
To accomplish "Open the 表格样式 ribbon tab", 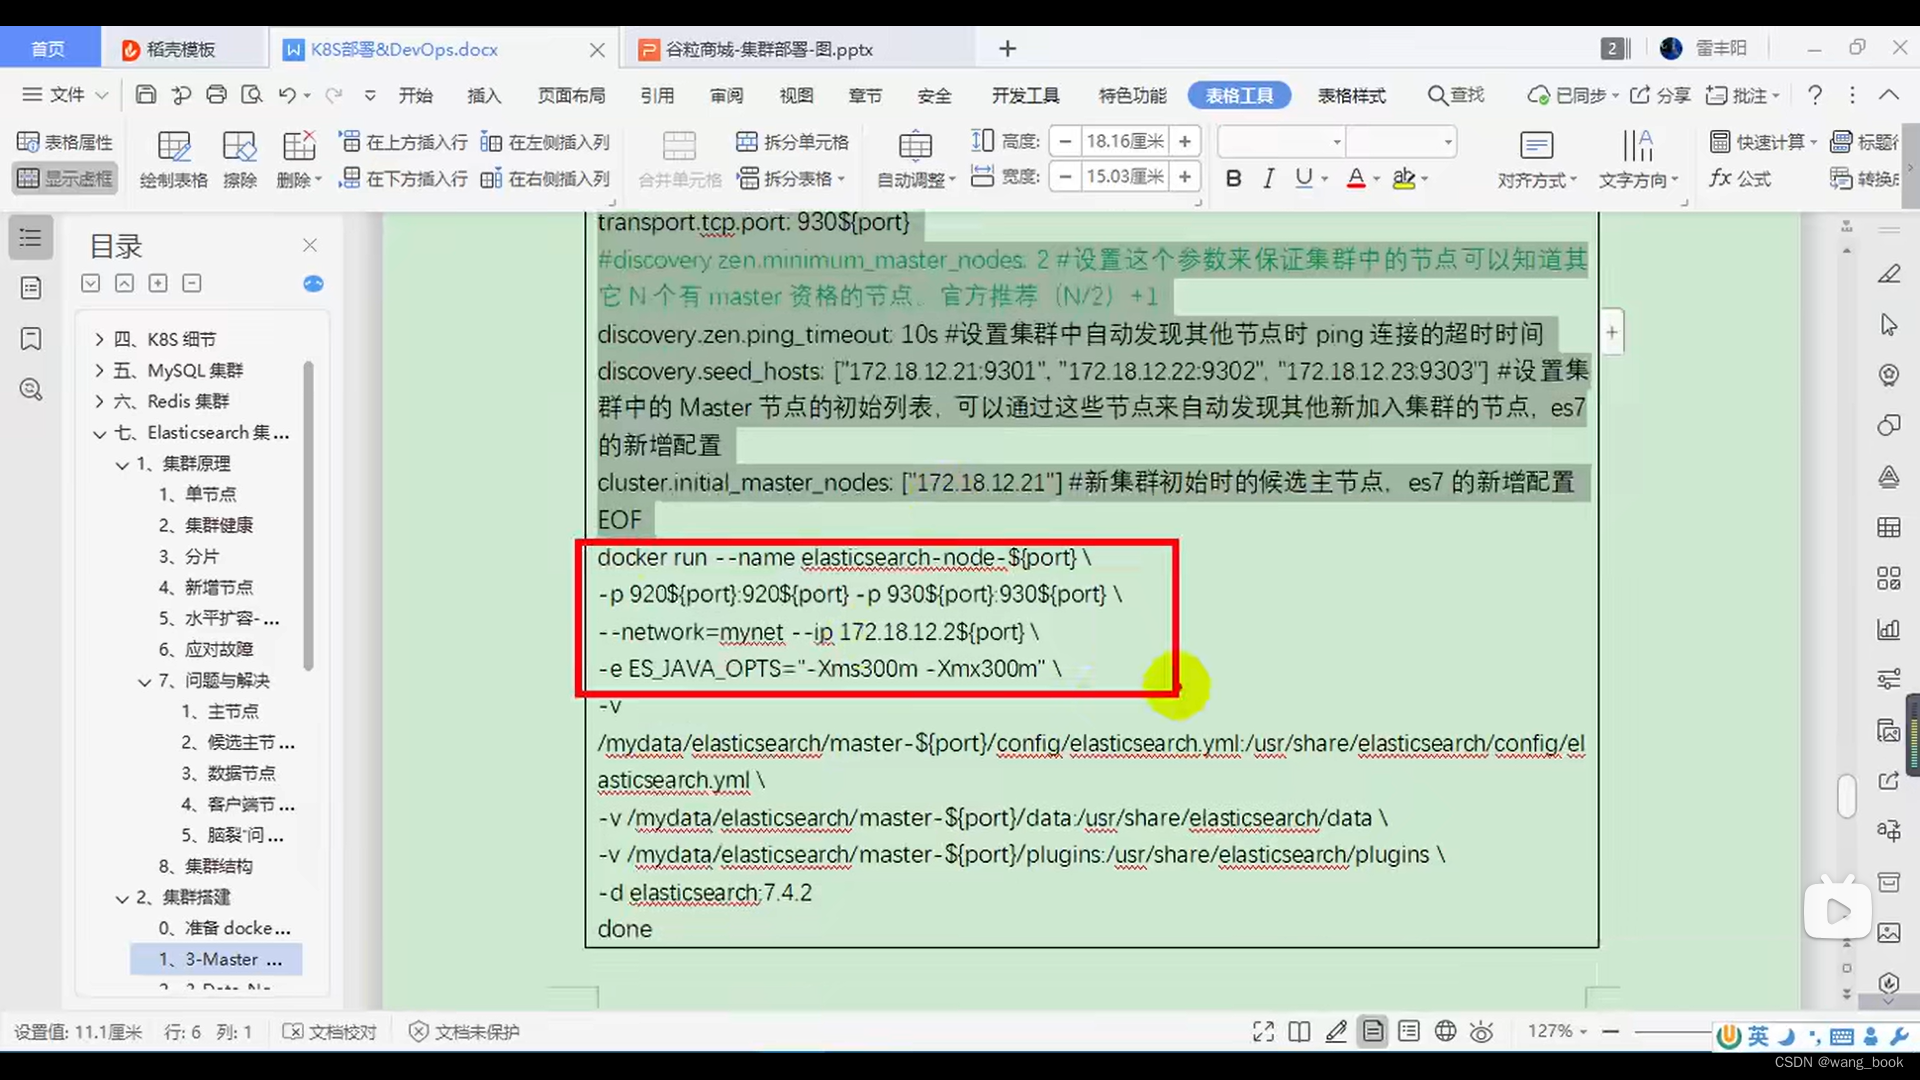I will click(1351, 95).
